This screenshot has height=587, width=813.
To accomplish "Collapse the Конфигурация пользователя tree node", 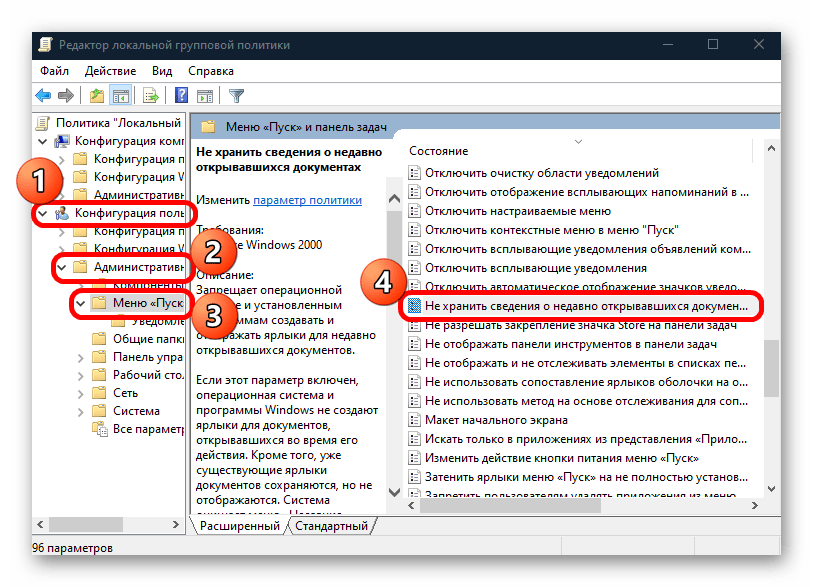I will point(42,213).
